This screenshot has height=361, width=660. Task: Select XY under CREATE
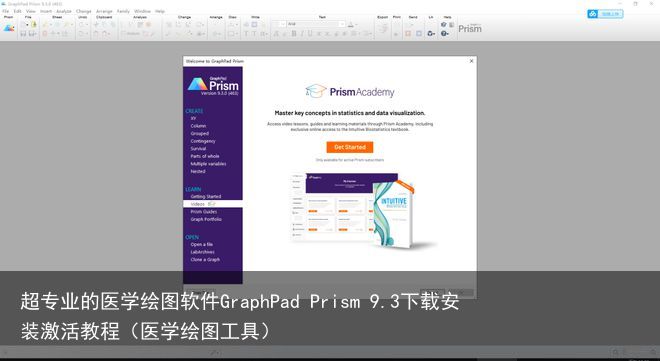[x=193, y=119]
